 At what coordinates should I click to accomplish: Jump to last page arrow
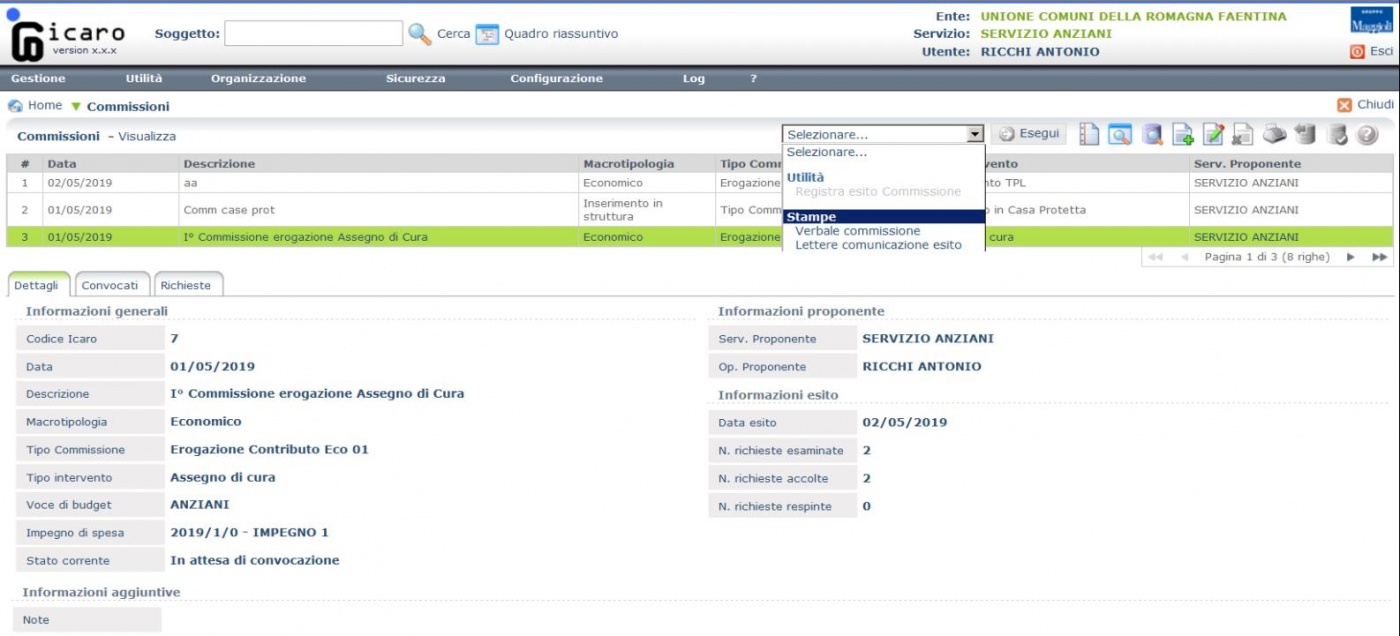click(1380, 257)
